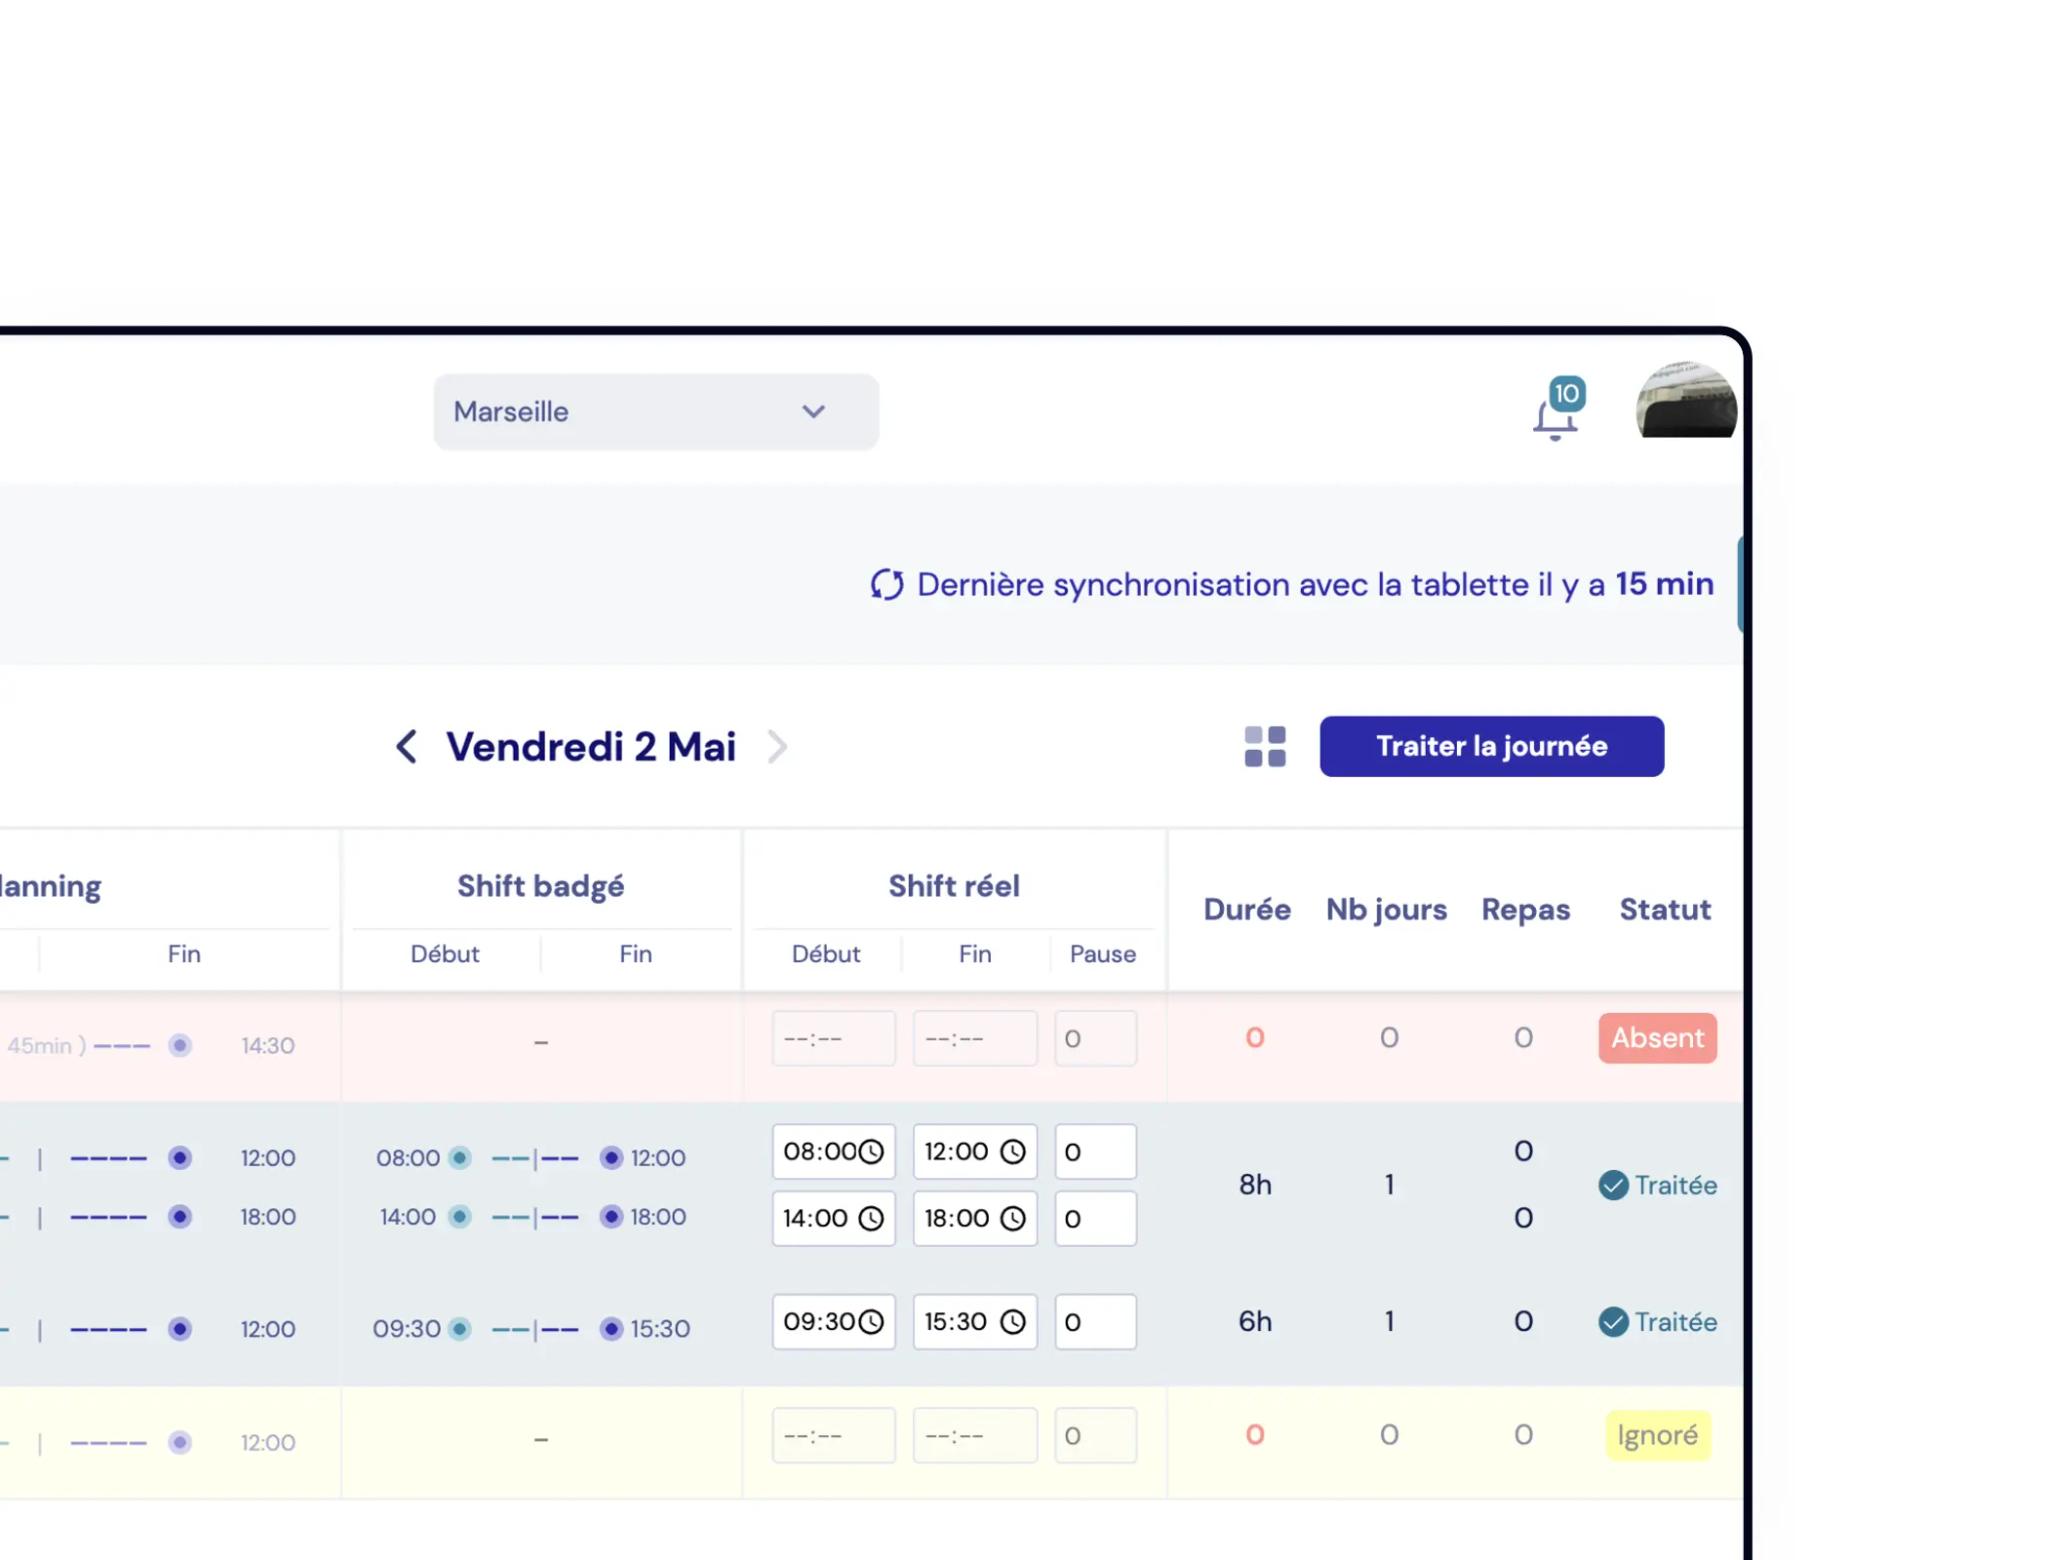Open clock picker in first 12:00 end field
Viewport: 2048px width, 1560px height.
pyautogui.click(x=1013, y=1151)
